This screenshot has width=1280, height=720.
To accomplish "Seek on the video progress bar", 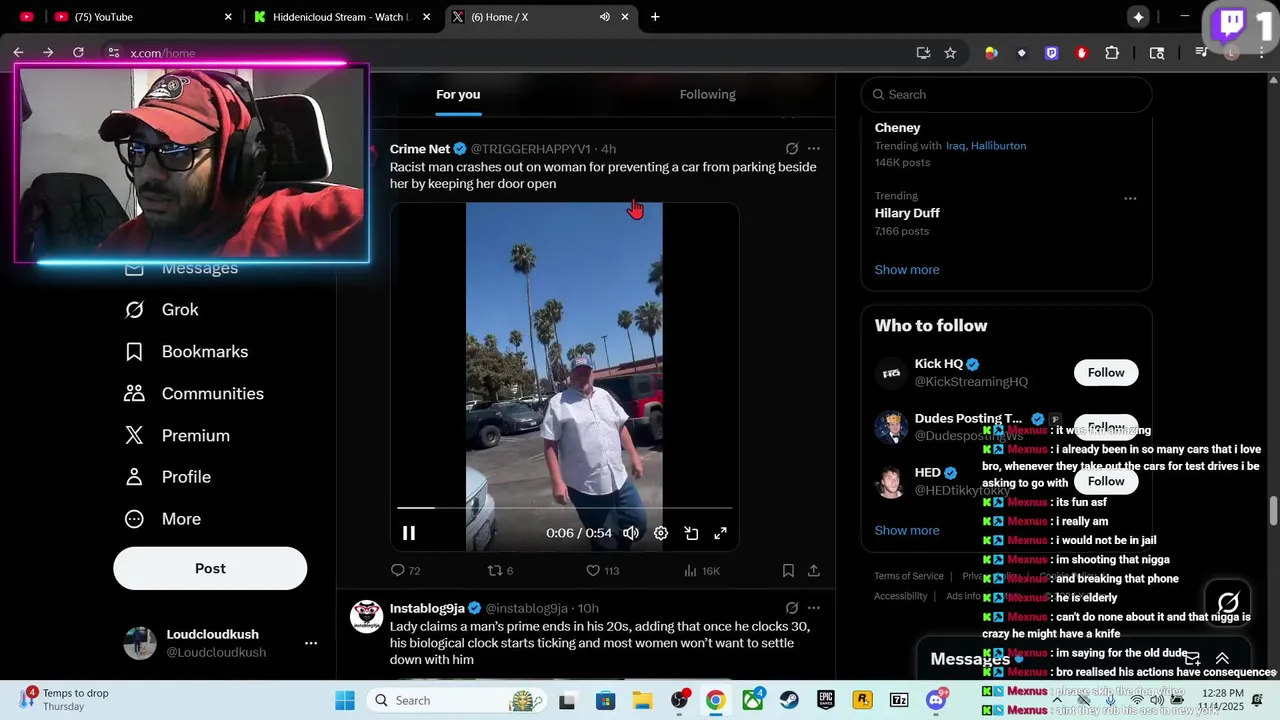I will click(565, 508).
